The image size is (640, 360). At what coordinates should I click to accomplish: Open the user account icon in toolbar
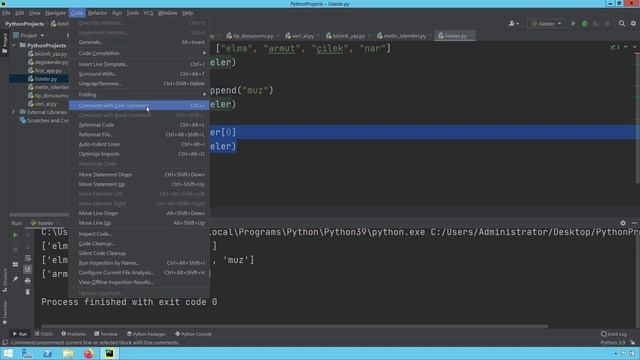(513, 24)
